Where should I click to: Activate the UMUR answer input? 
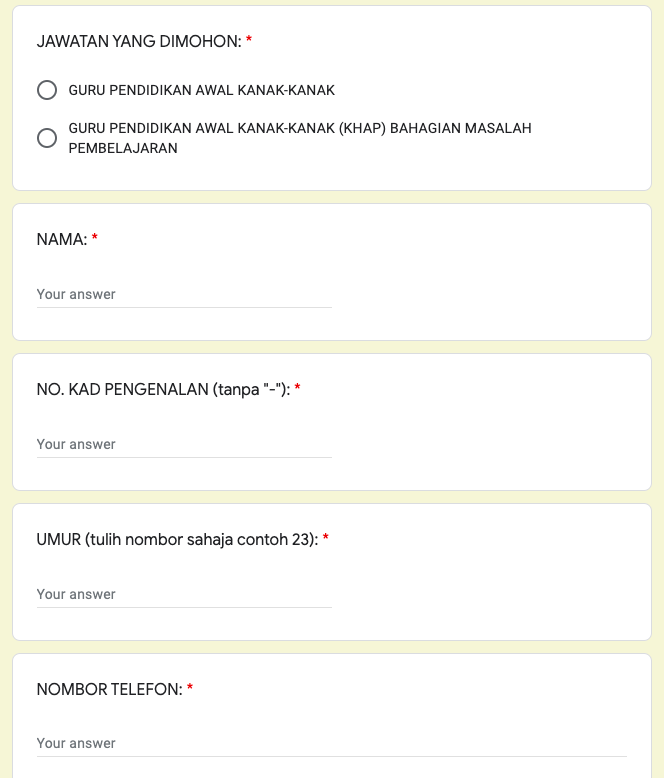(x=184, y=595)
